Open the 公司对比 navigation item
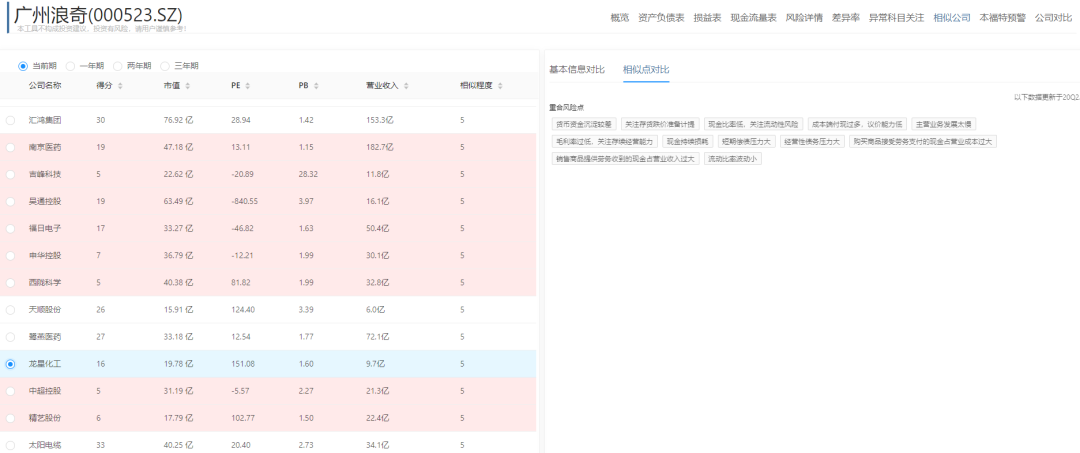The width and height of the screenshot is (1080, 453). coord(1053,19)
